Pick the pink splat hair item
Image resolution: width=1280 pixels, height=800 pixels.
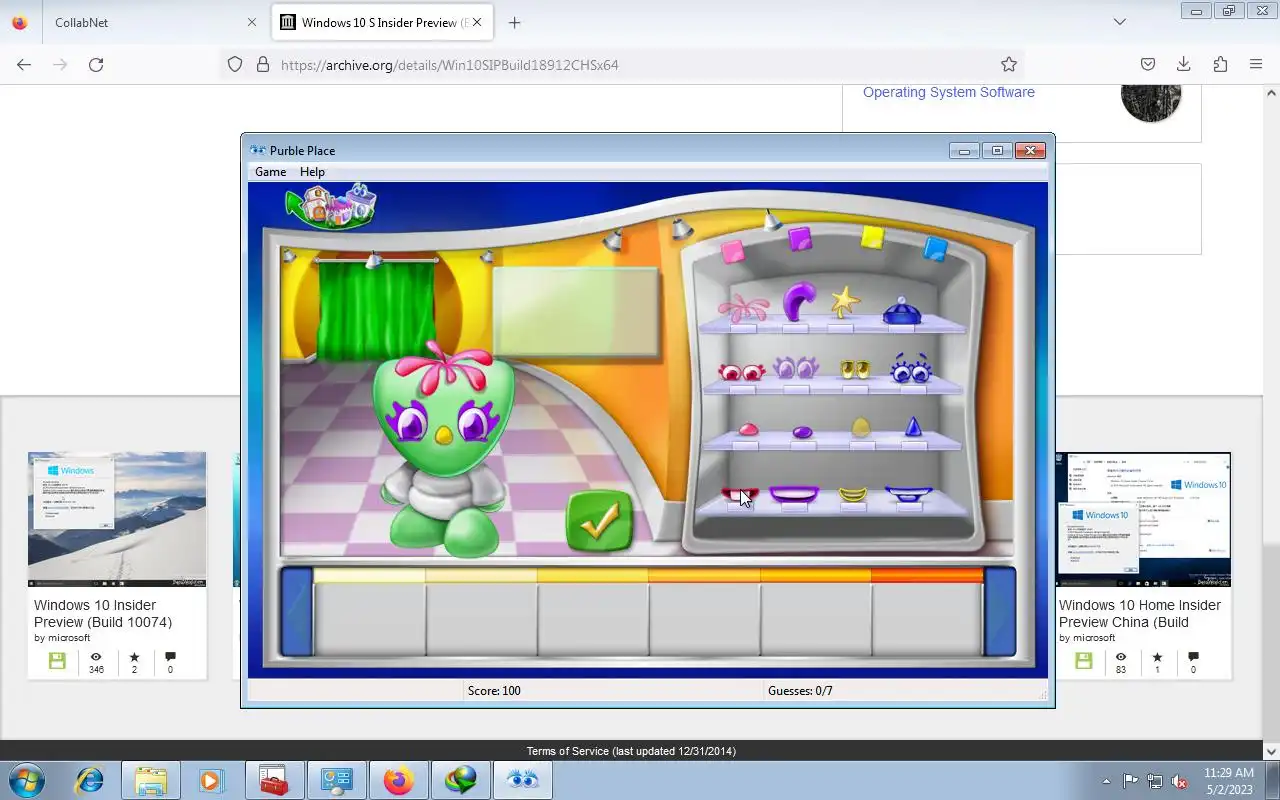(743, 308)
